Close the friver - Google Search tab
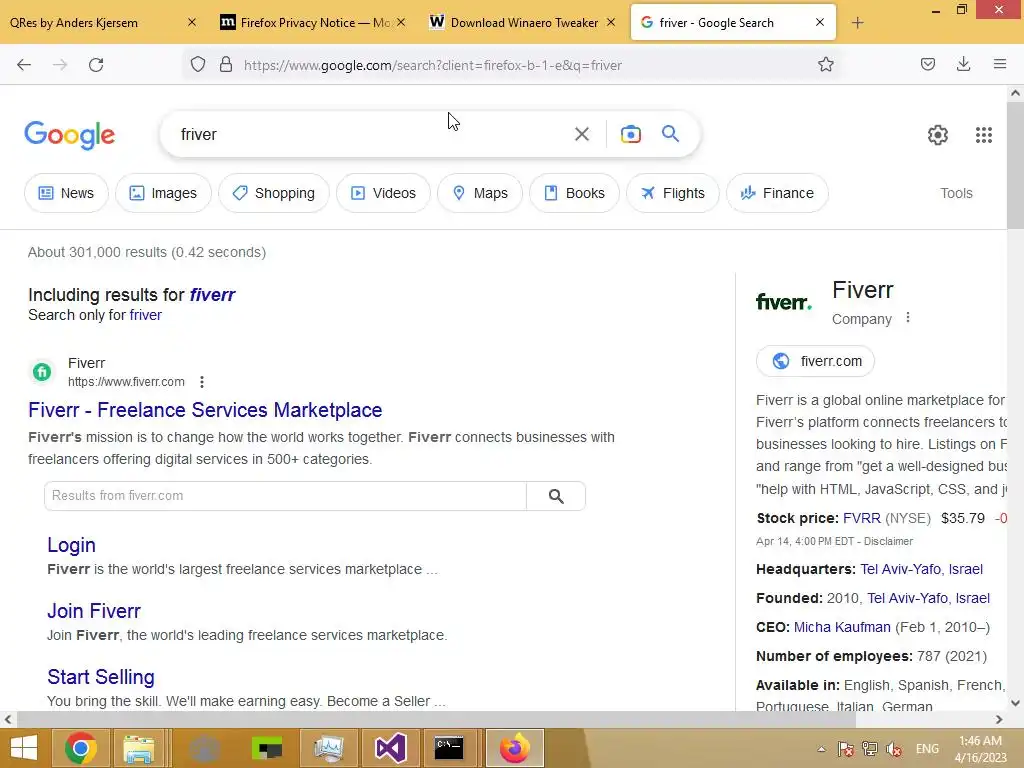 [x=820, y=22]
